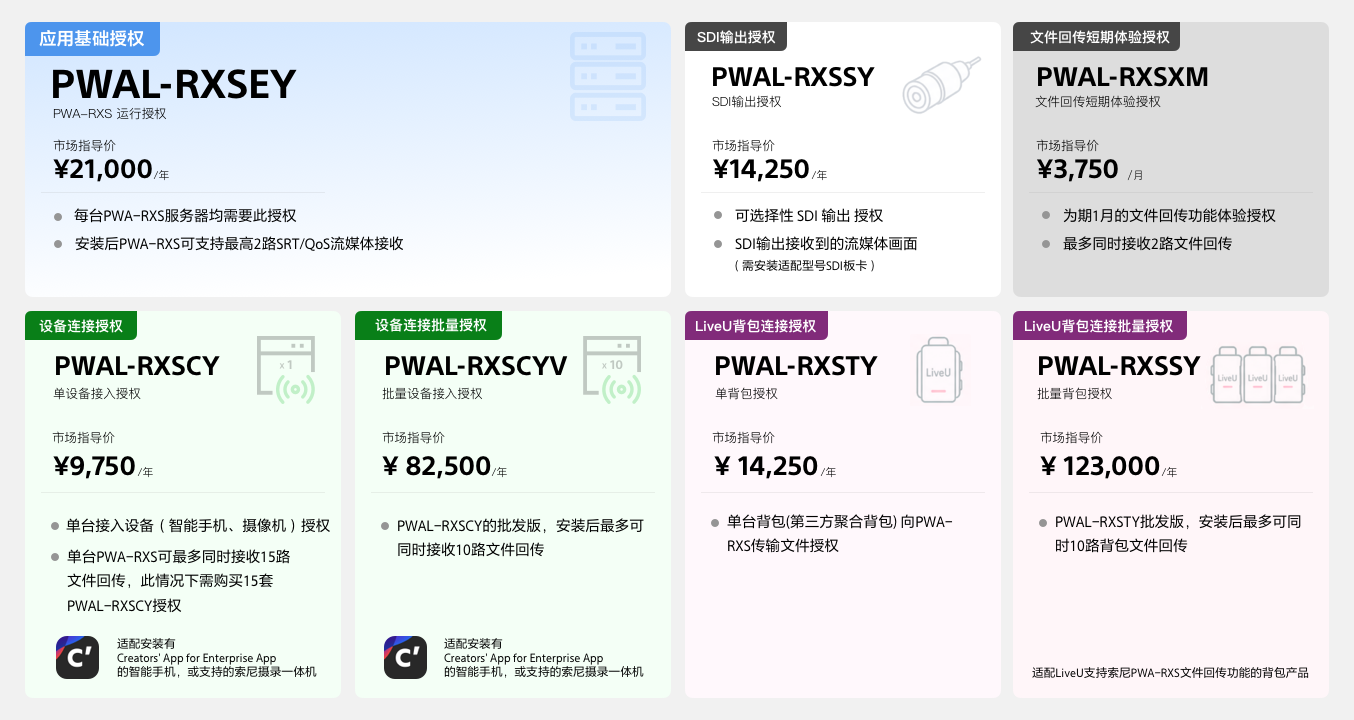Click subtitle 单设备接入授权

click(97, 394)
